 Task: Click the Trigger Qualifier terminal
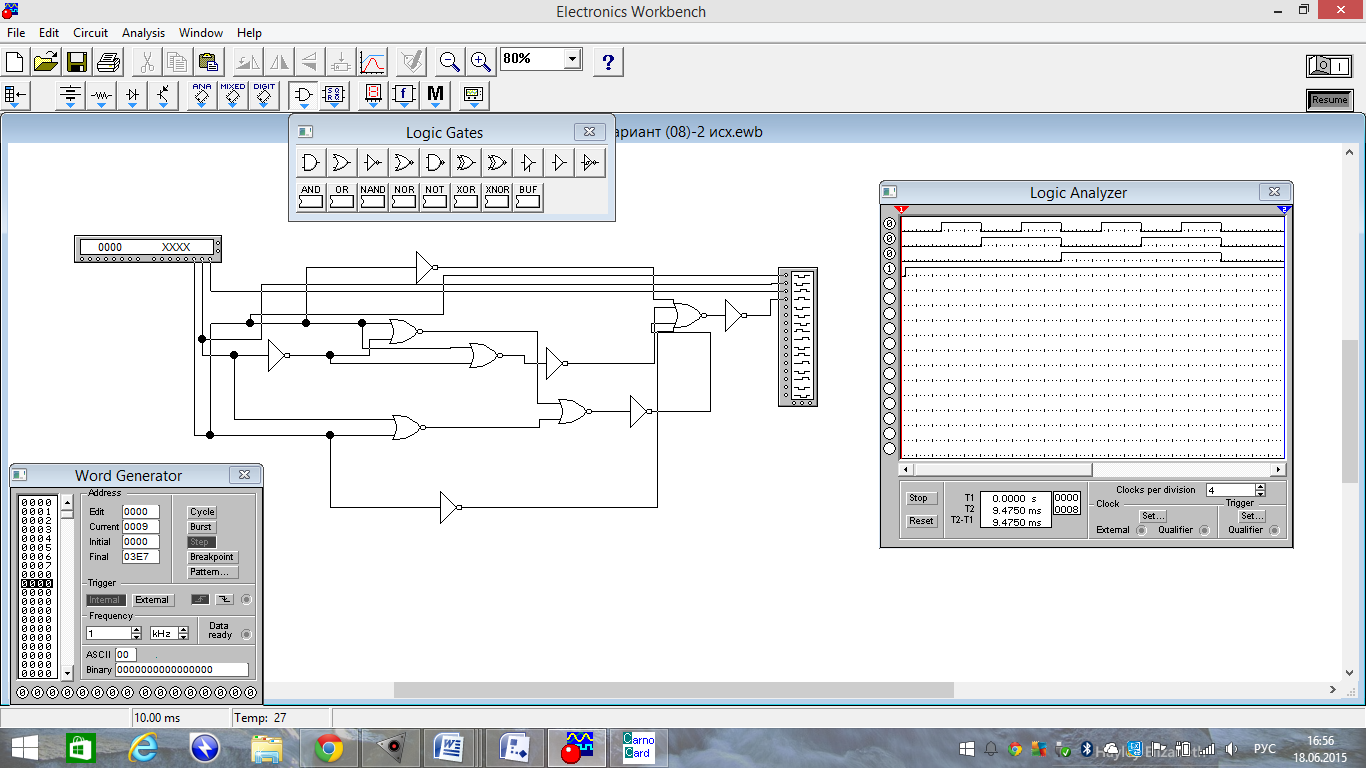(x=1274, y=530)
